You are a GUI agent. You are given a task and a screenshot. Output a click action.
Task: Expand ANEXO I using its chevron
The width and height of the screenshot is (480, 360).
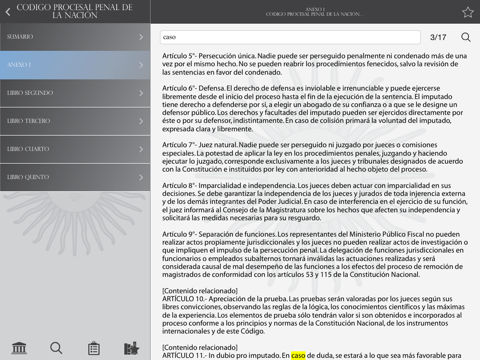click(x=141, y=65)
